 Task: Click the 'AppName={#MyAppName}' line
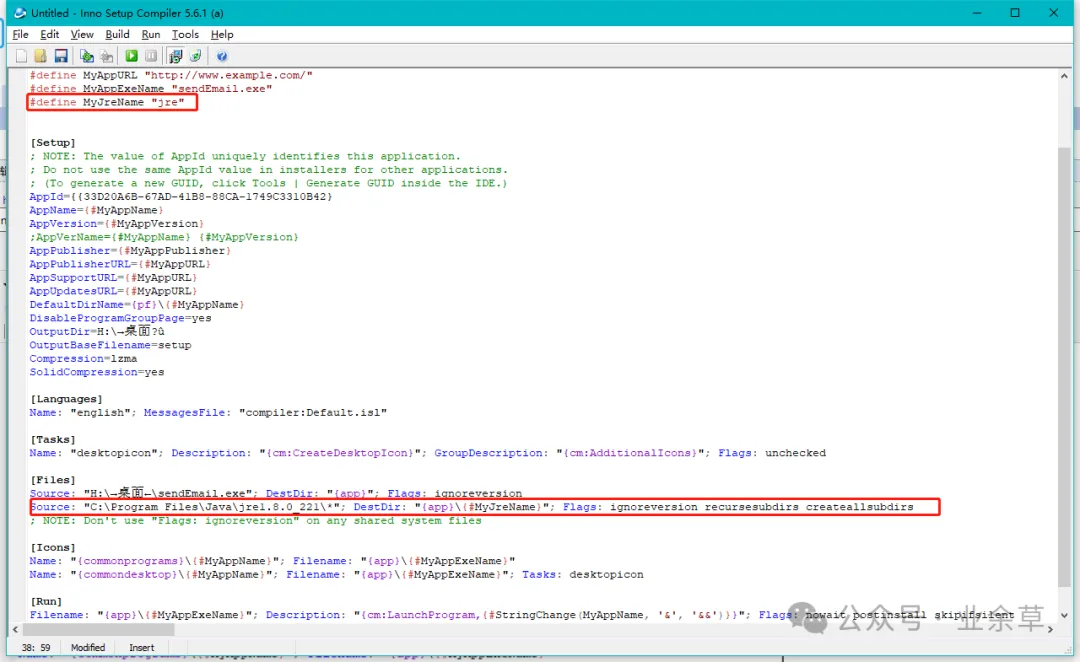96,210
